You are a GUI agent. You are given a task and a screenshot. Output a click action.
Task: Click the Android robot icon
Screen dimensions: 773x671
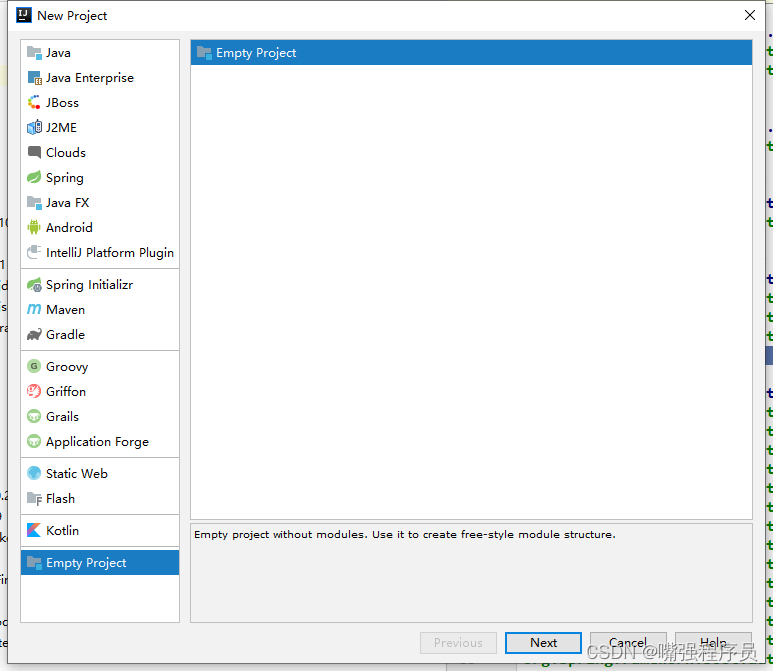tap(34, 227)
